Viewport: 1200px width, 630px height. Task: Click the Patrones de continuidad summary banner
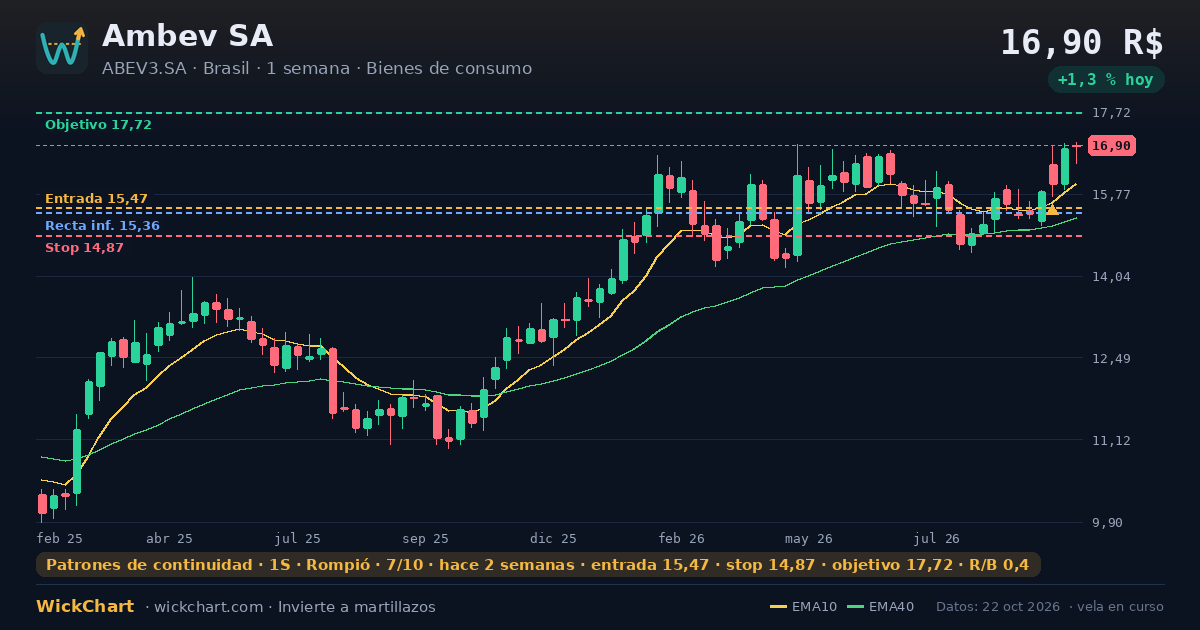538,565
